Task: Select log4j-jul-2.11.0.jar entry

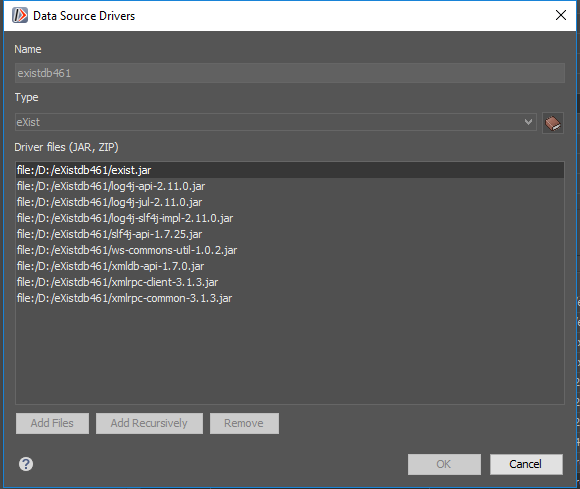Action: [290, 202]
